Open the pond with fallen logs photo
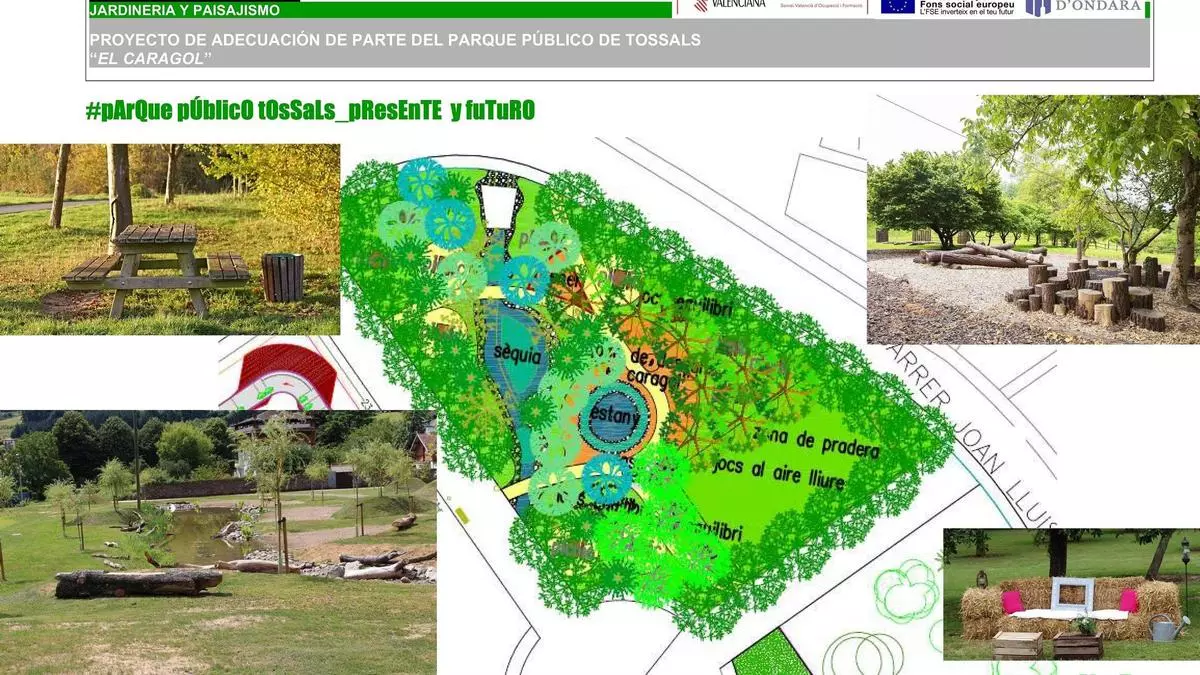 218,542
